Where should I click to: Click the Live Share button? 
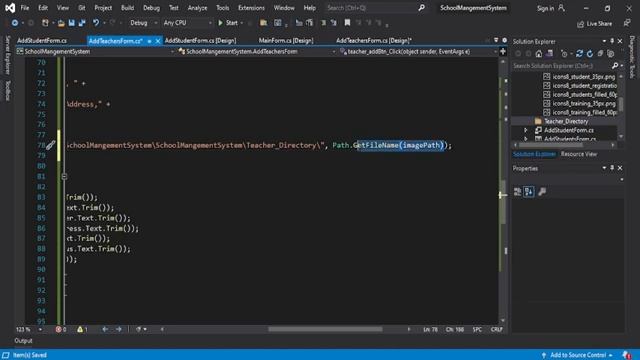tap(595, 24)
